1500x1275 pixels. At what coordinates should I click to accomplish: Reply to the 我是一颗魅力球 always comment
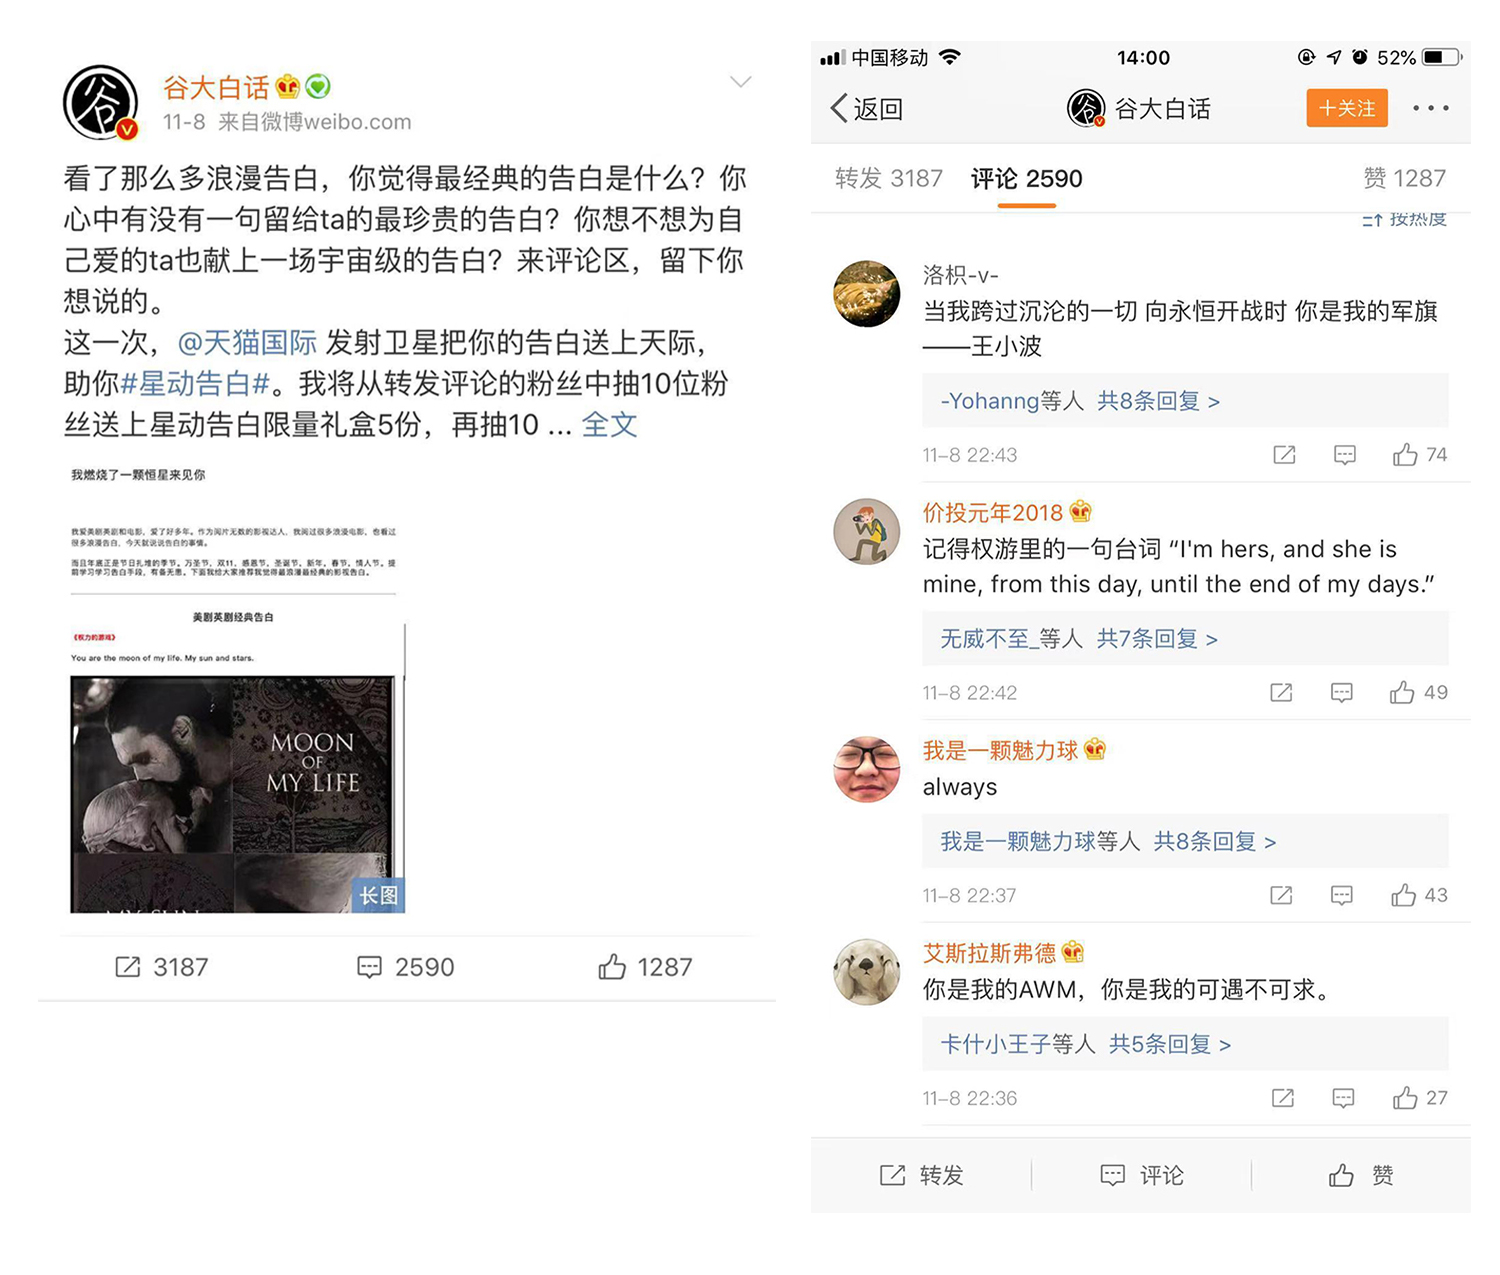click(1342, 895)
